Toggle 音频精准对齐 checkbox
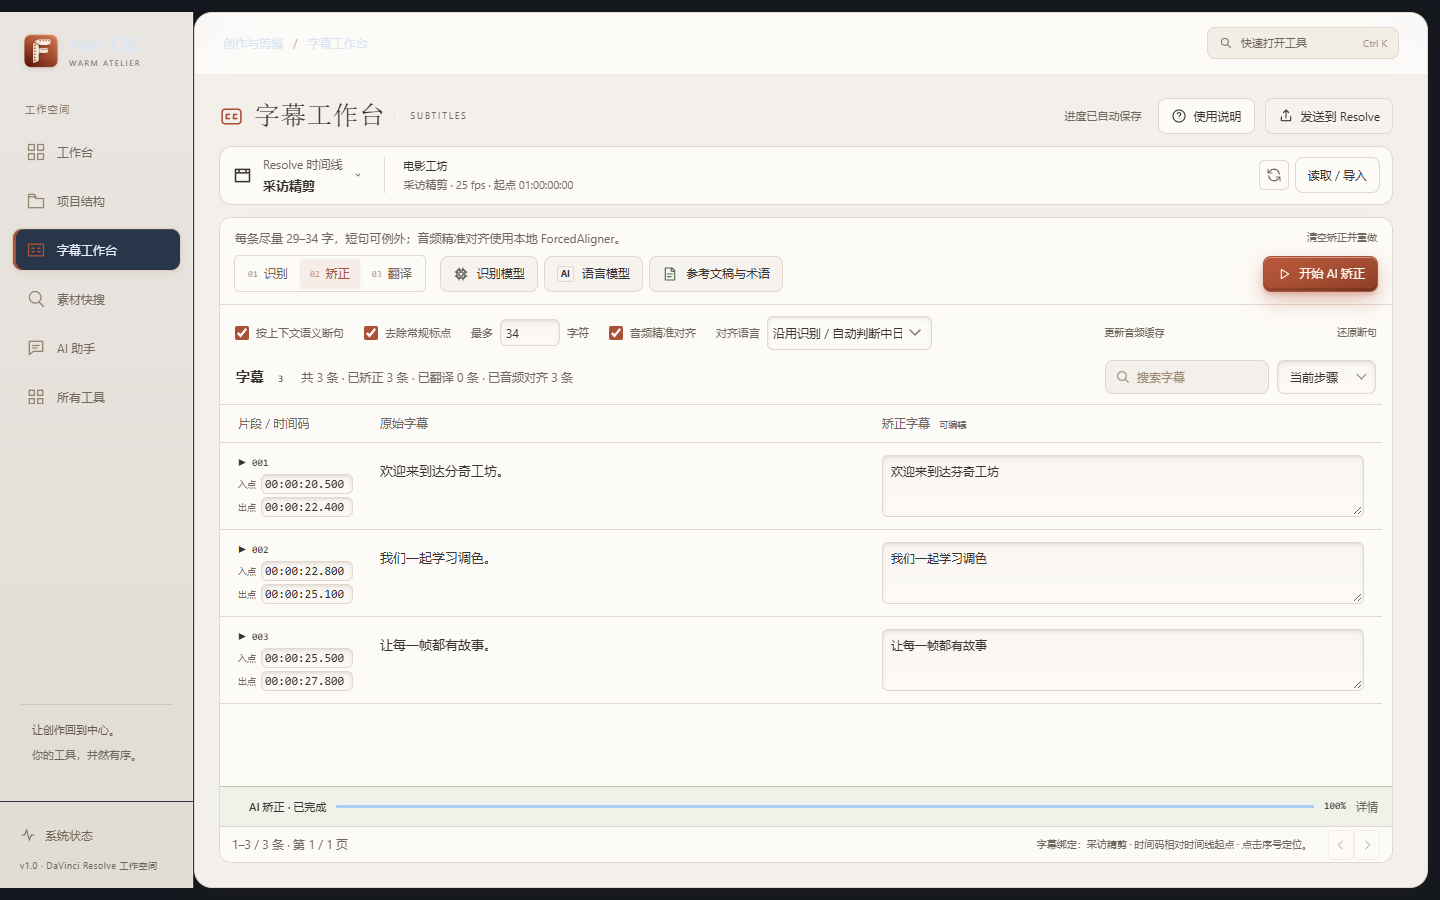1440x900 pixels. [x=616, y=333]
